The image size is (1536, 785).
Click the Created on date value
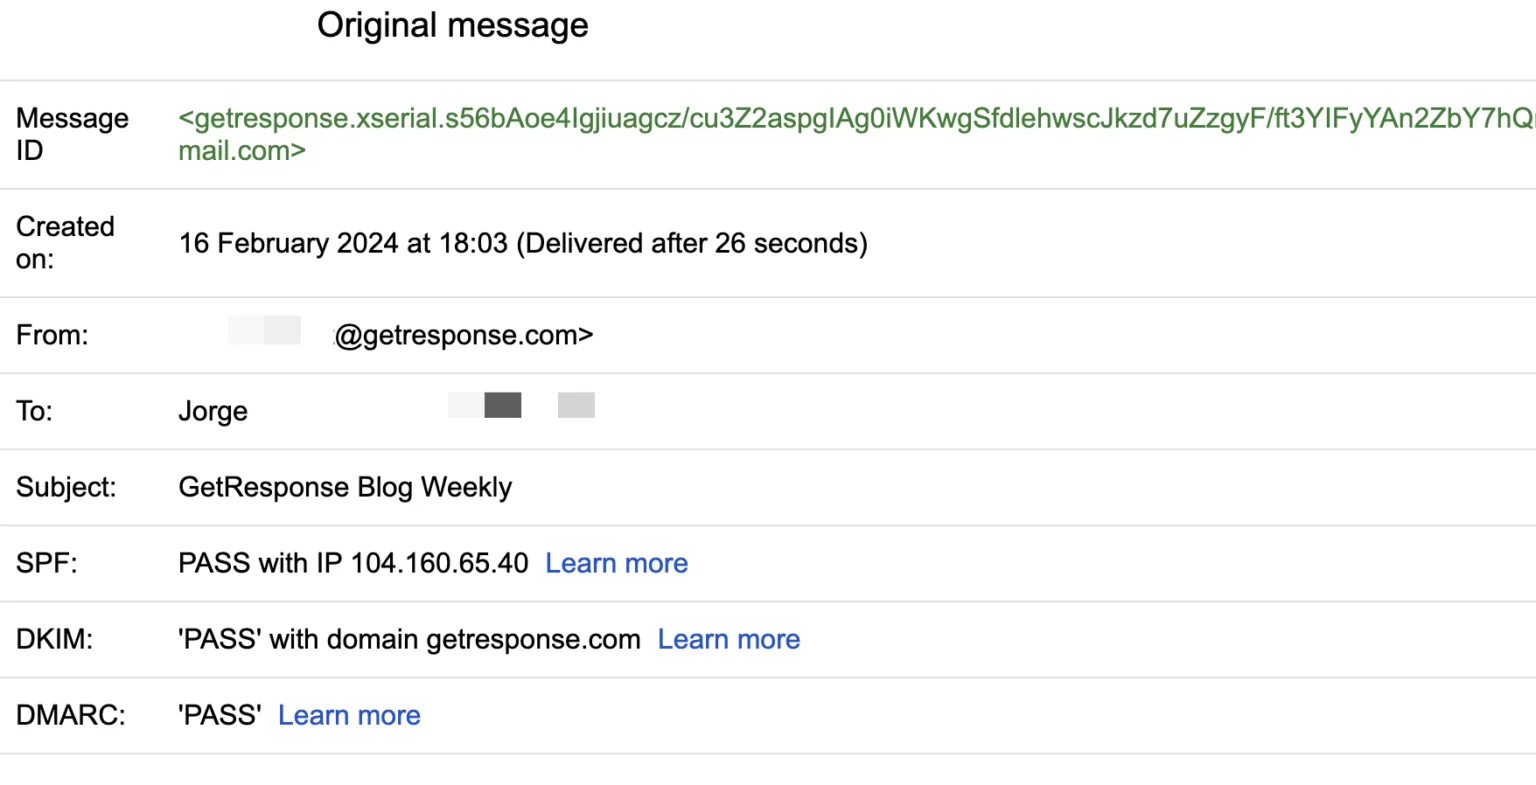click(x=523, y=243)
